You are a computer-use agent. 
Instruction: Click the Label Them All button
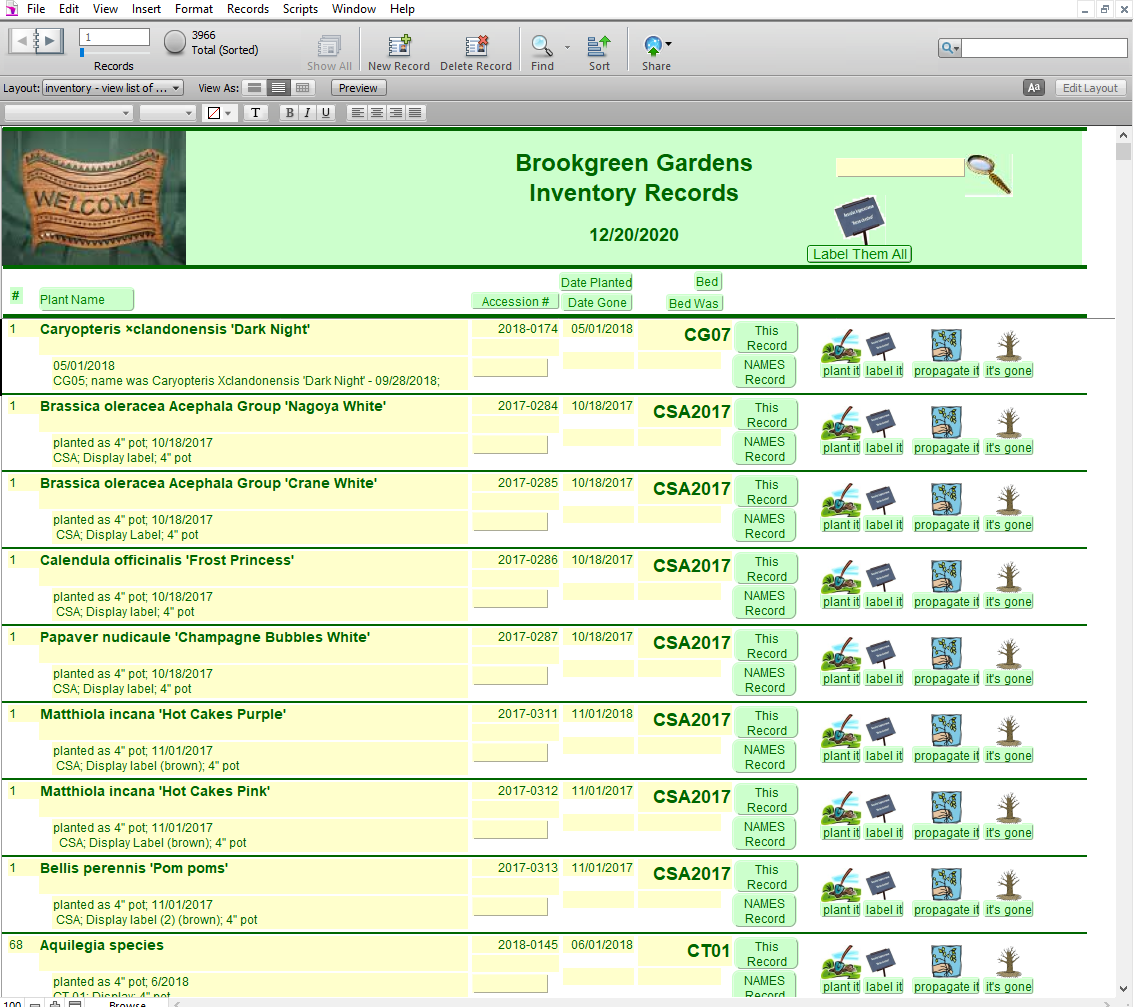pos(859,254)
